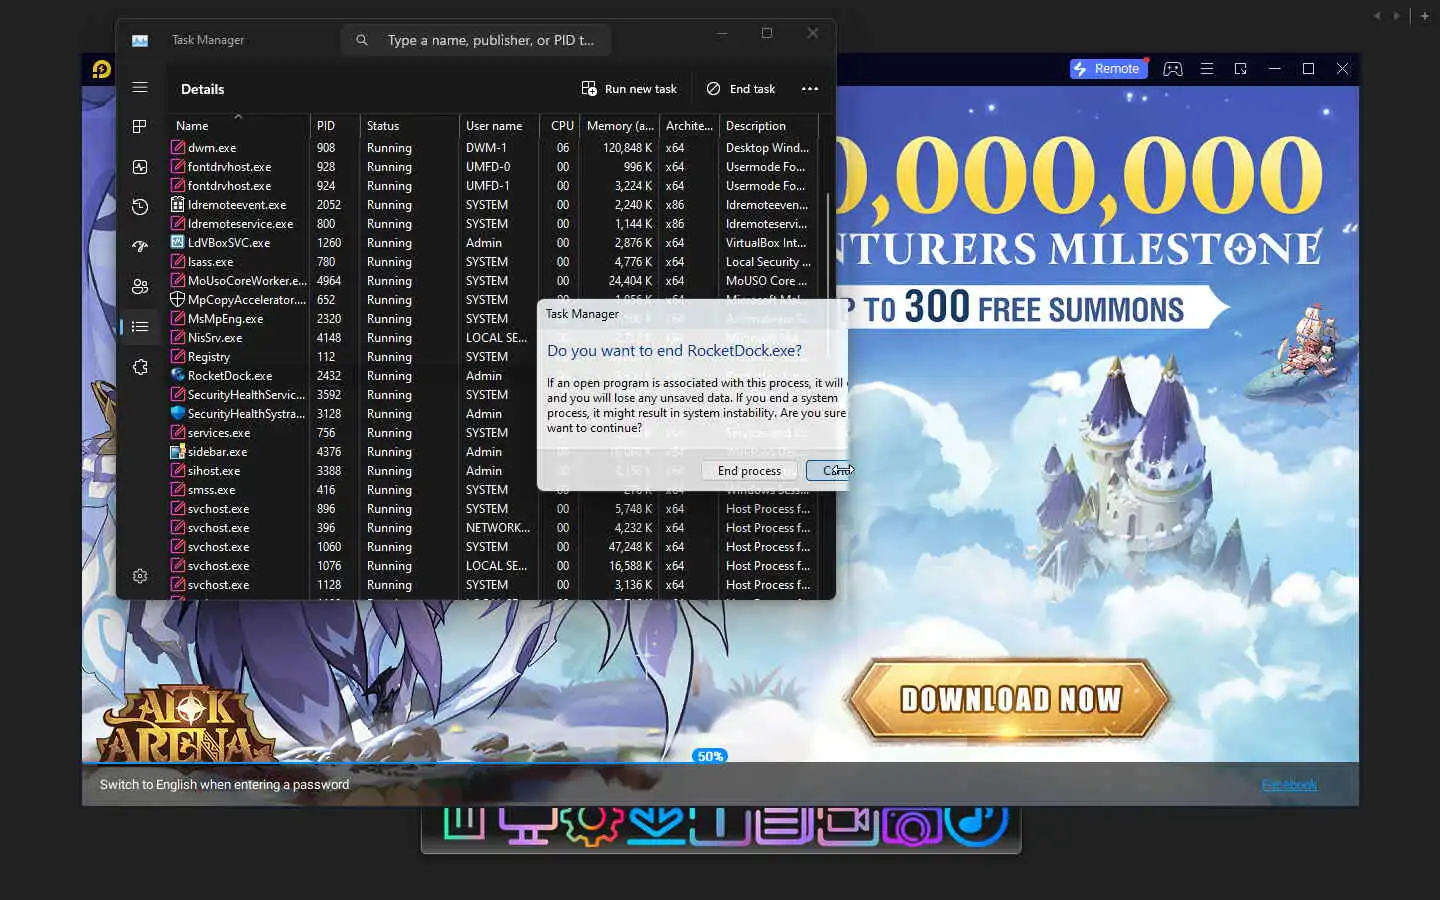The height and width of the screenshot is (900, 1440).
Task: Select svchost.exe with PID 1060
Action: coord(493,547)
